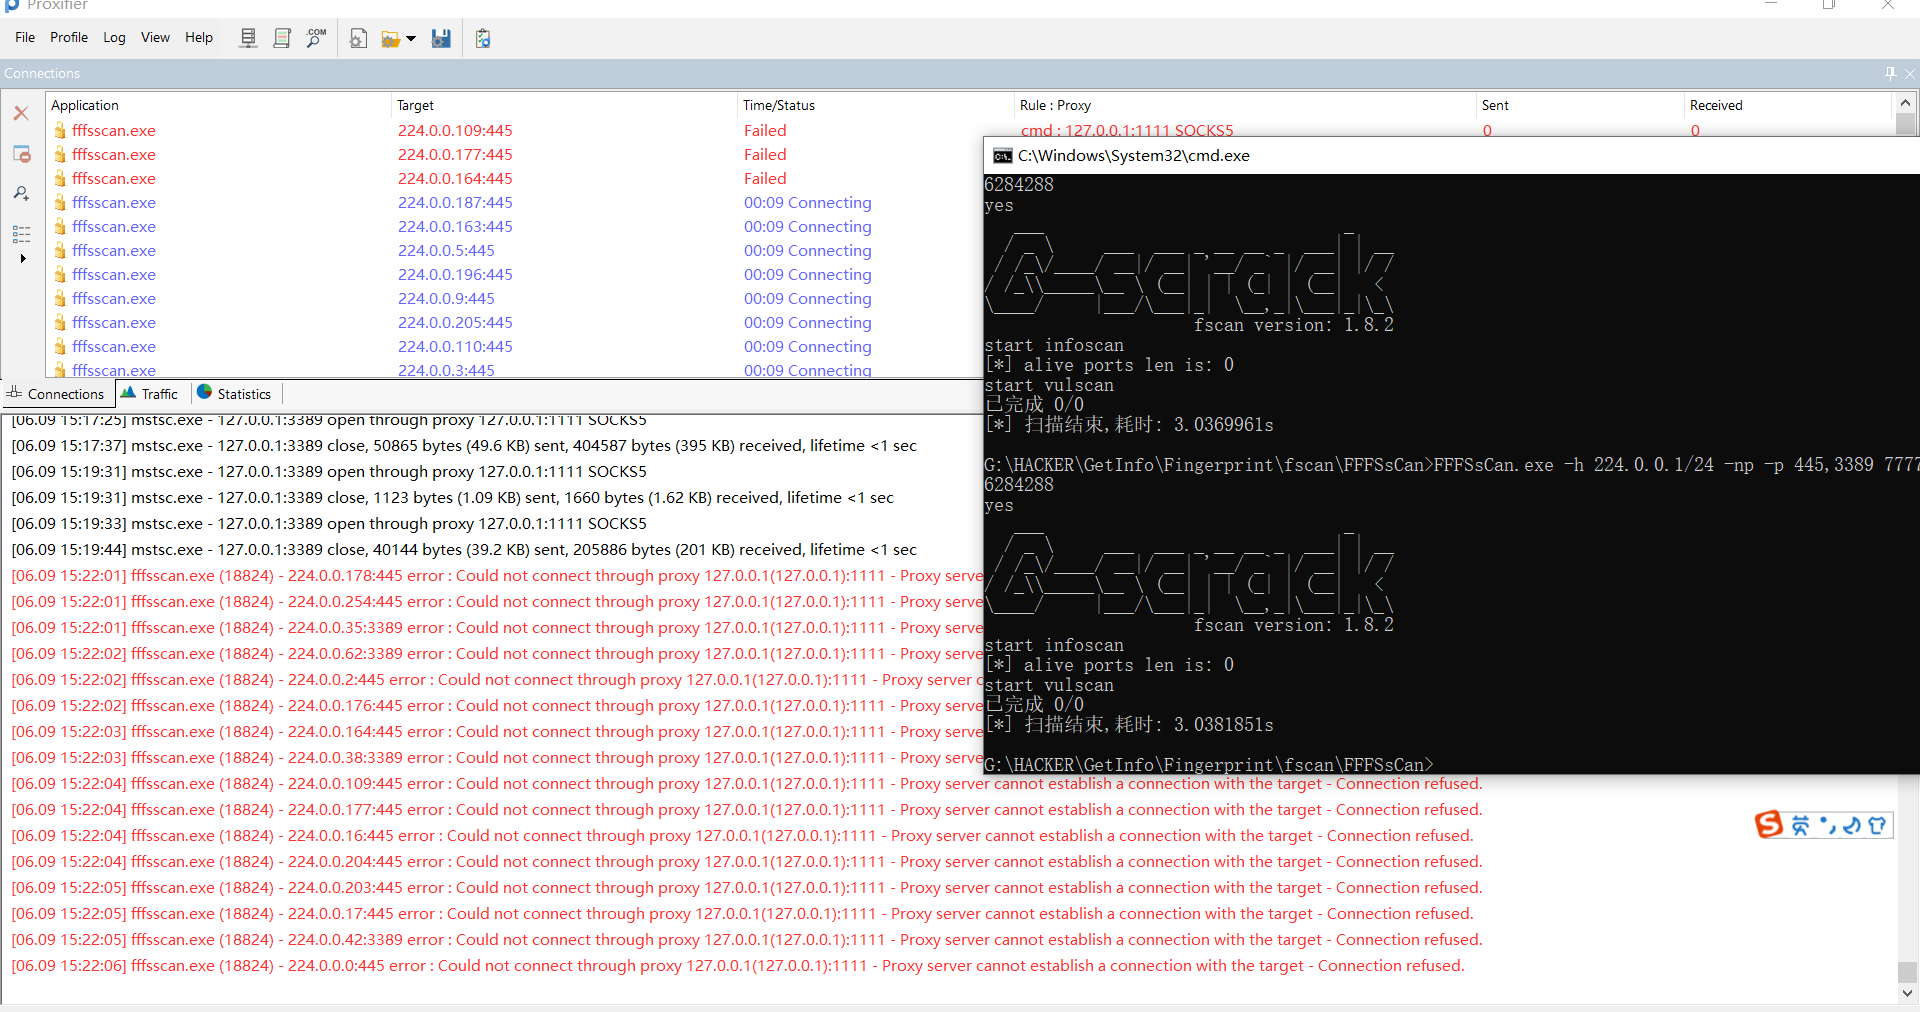1920x1012 pixels.
Task: Sort by the Rule : Proxy column header
Action: (x=1245, y=105)
